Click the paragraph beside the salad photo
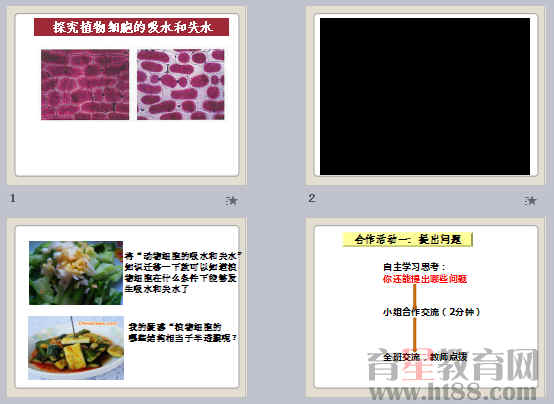554x404 pixels. (184, 272)
